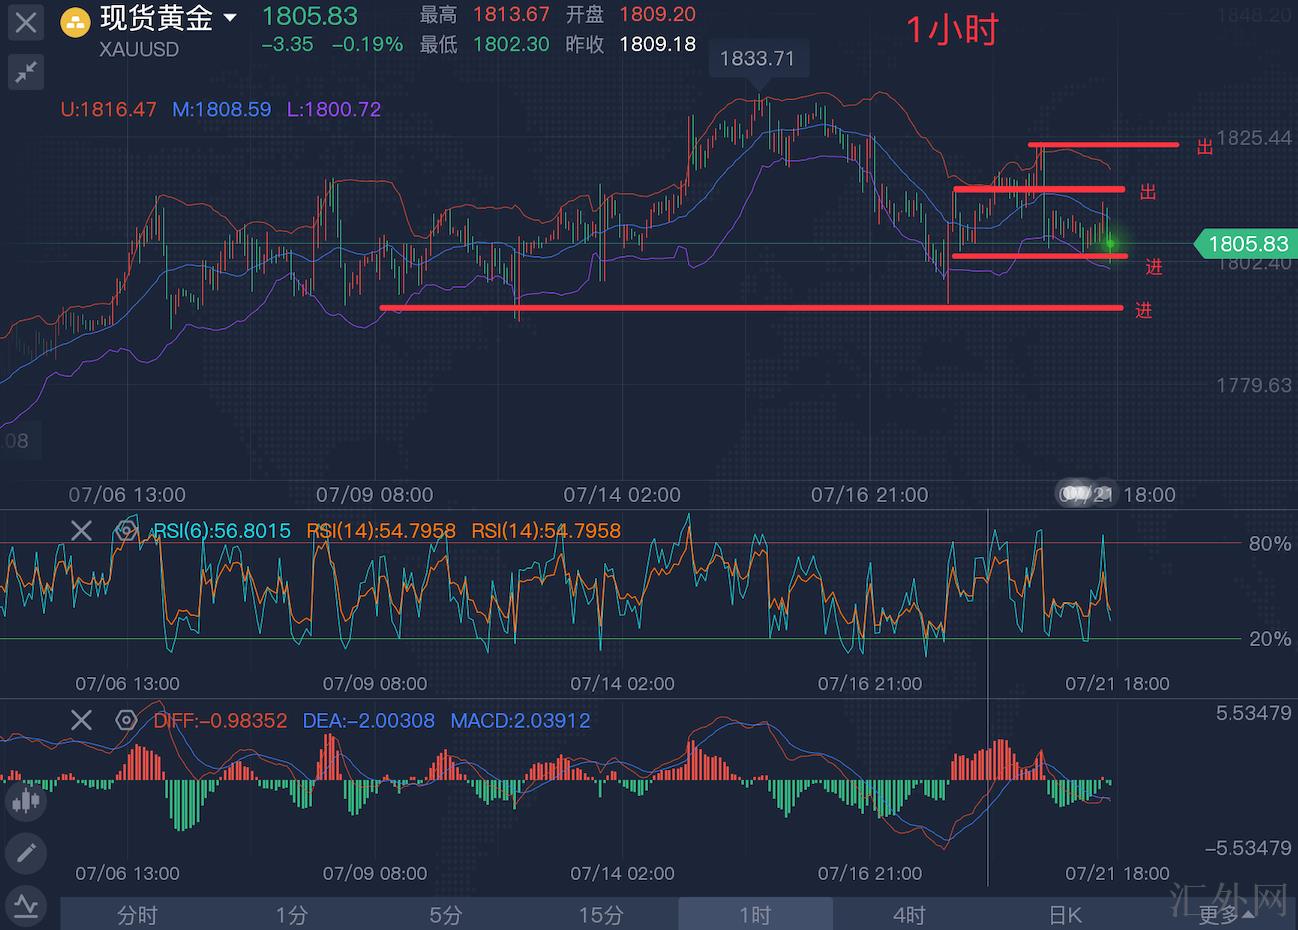Viewport: 1298px width, 930px height.
Task: Click the 1805.83 current price tag
Action: pos(1246,244)
